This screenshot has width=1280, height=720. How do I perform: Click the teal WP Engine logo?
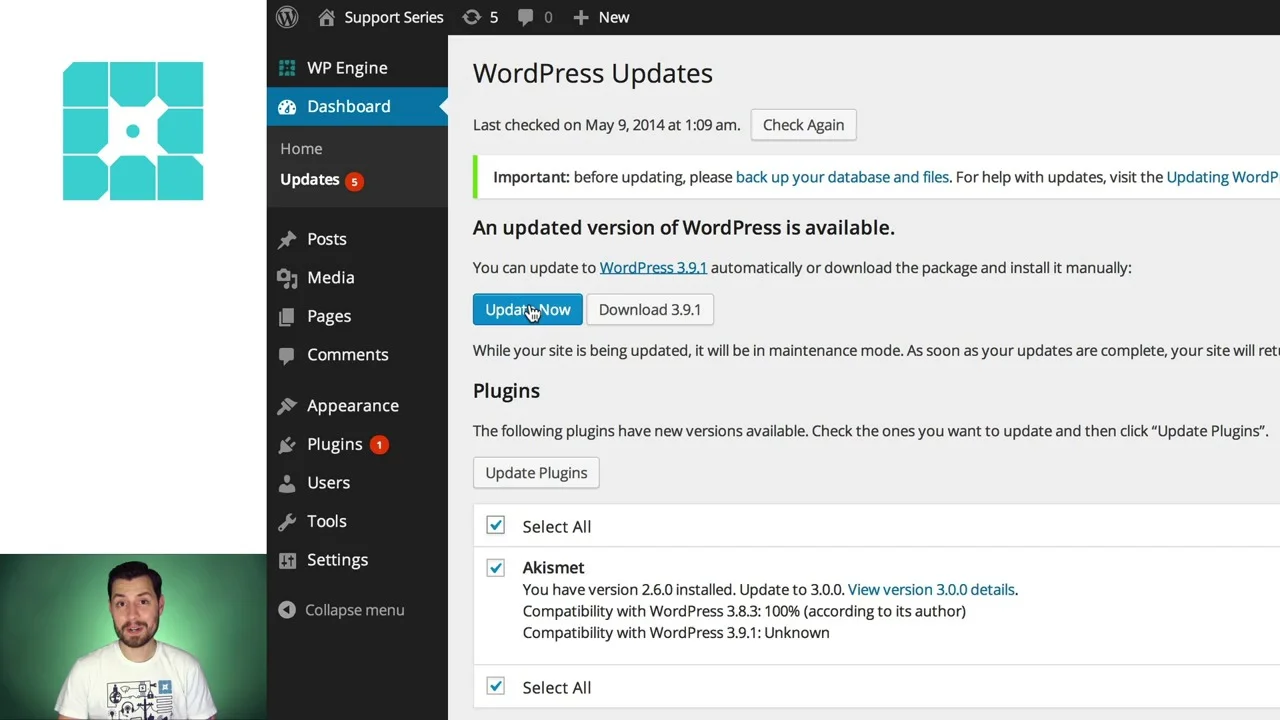click(x=133, y=131)
